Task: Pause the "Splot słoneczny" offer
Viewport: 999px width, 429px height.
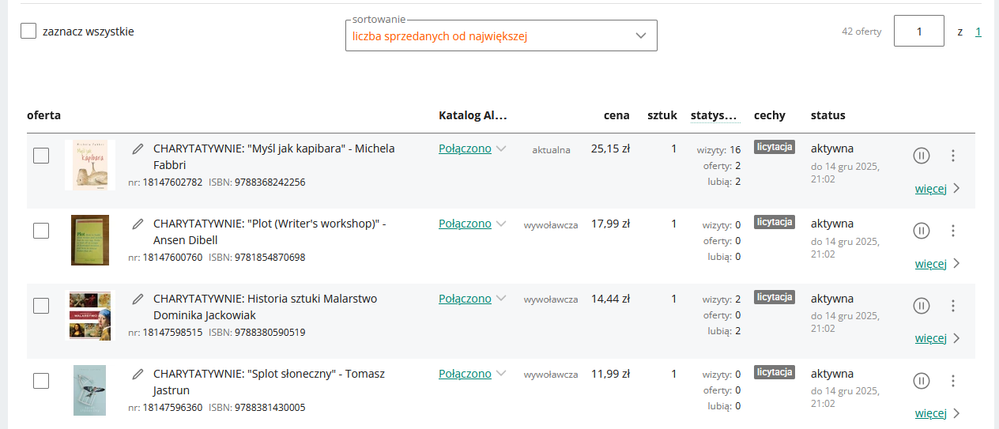Action: pos(921,381)
